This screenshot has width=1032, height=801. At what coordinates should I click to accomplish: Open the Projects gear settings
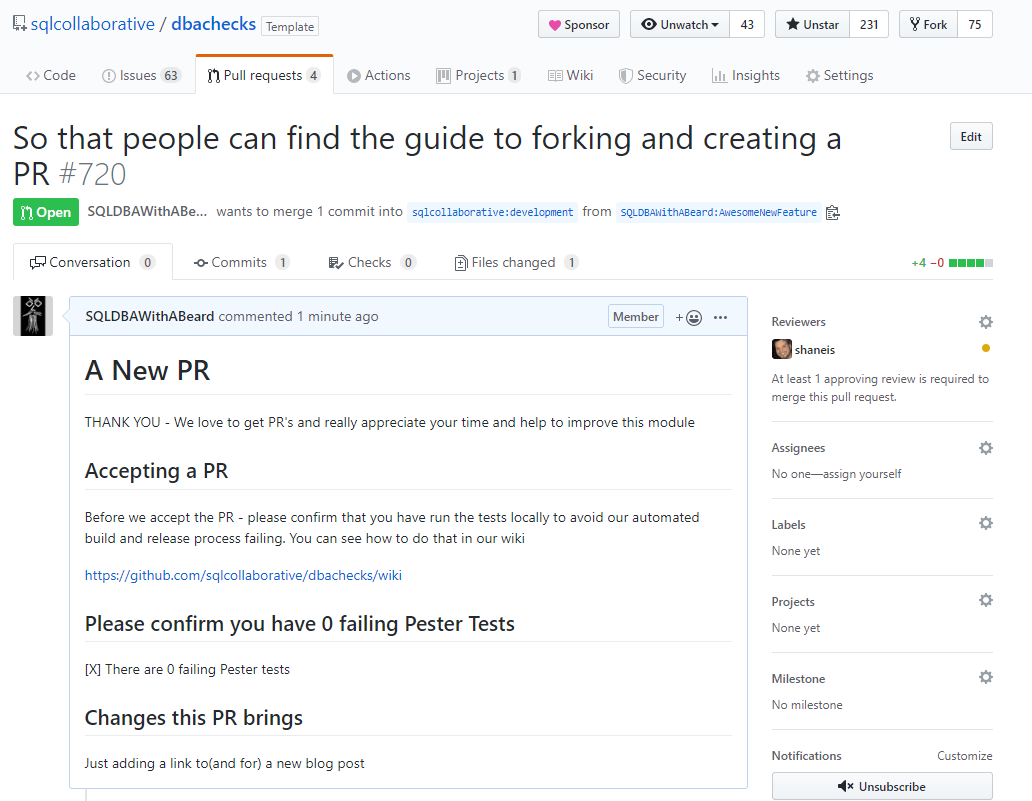[985, 601]
